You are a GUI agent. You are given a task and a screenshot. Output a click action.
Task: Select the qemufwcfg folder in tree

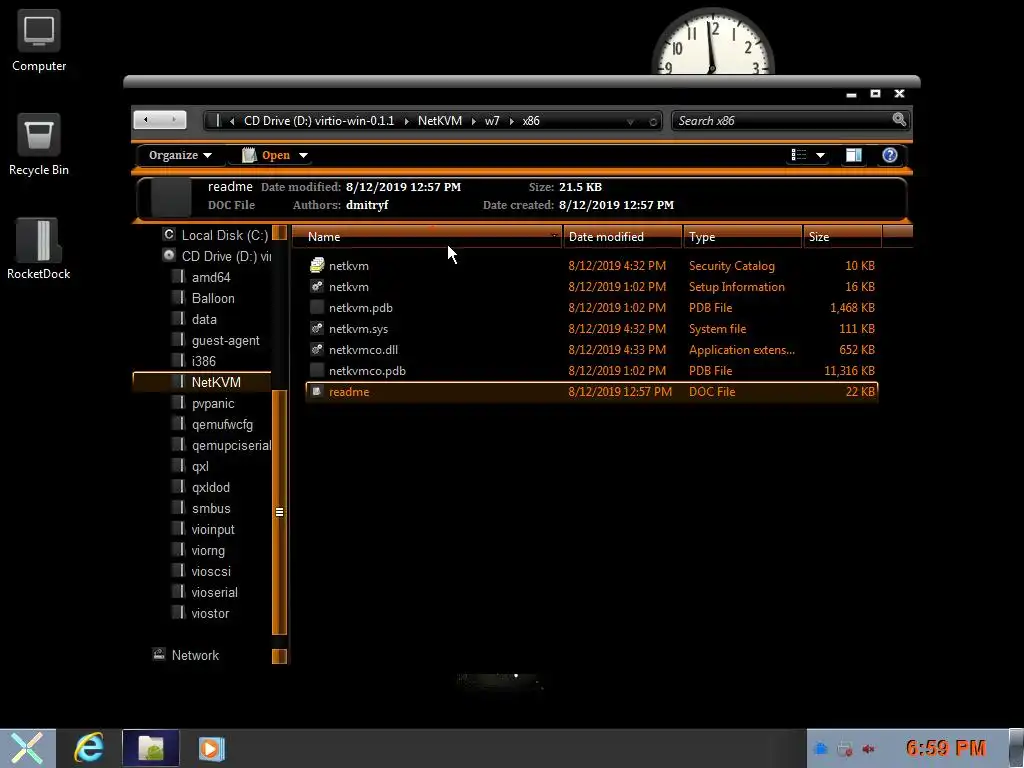222,424
